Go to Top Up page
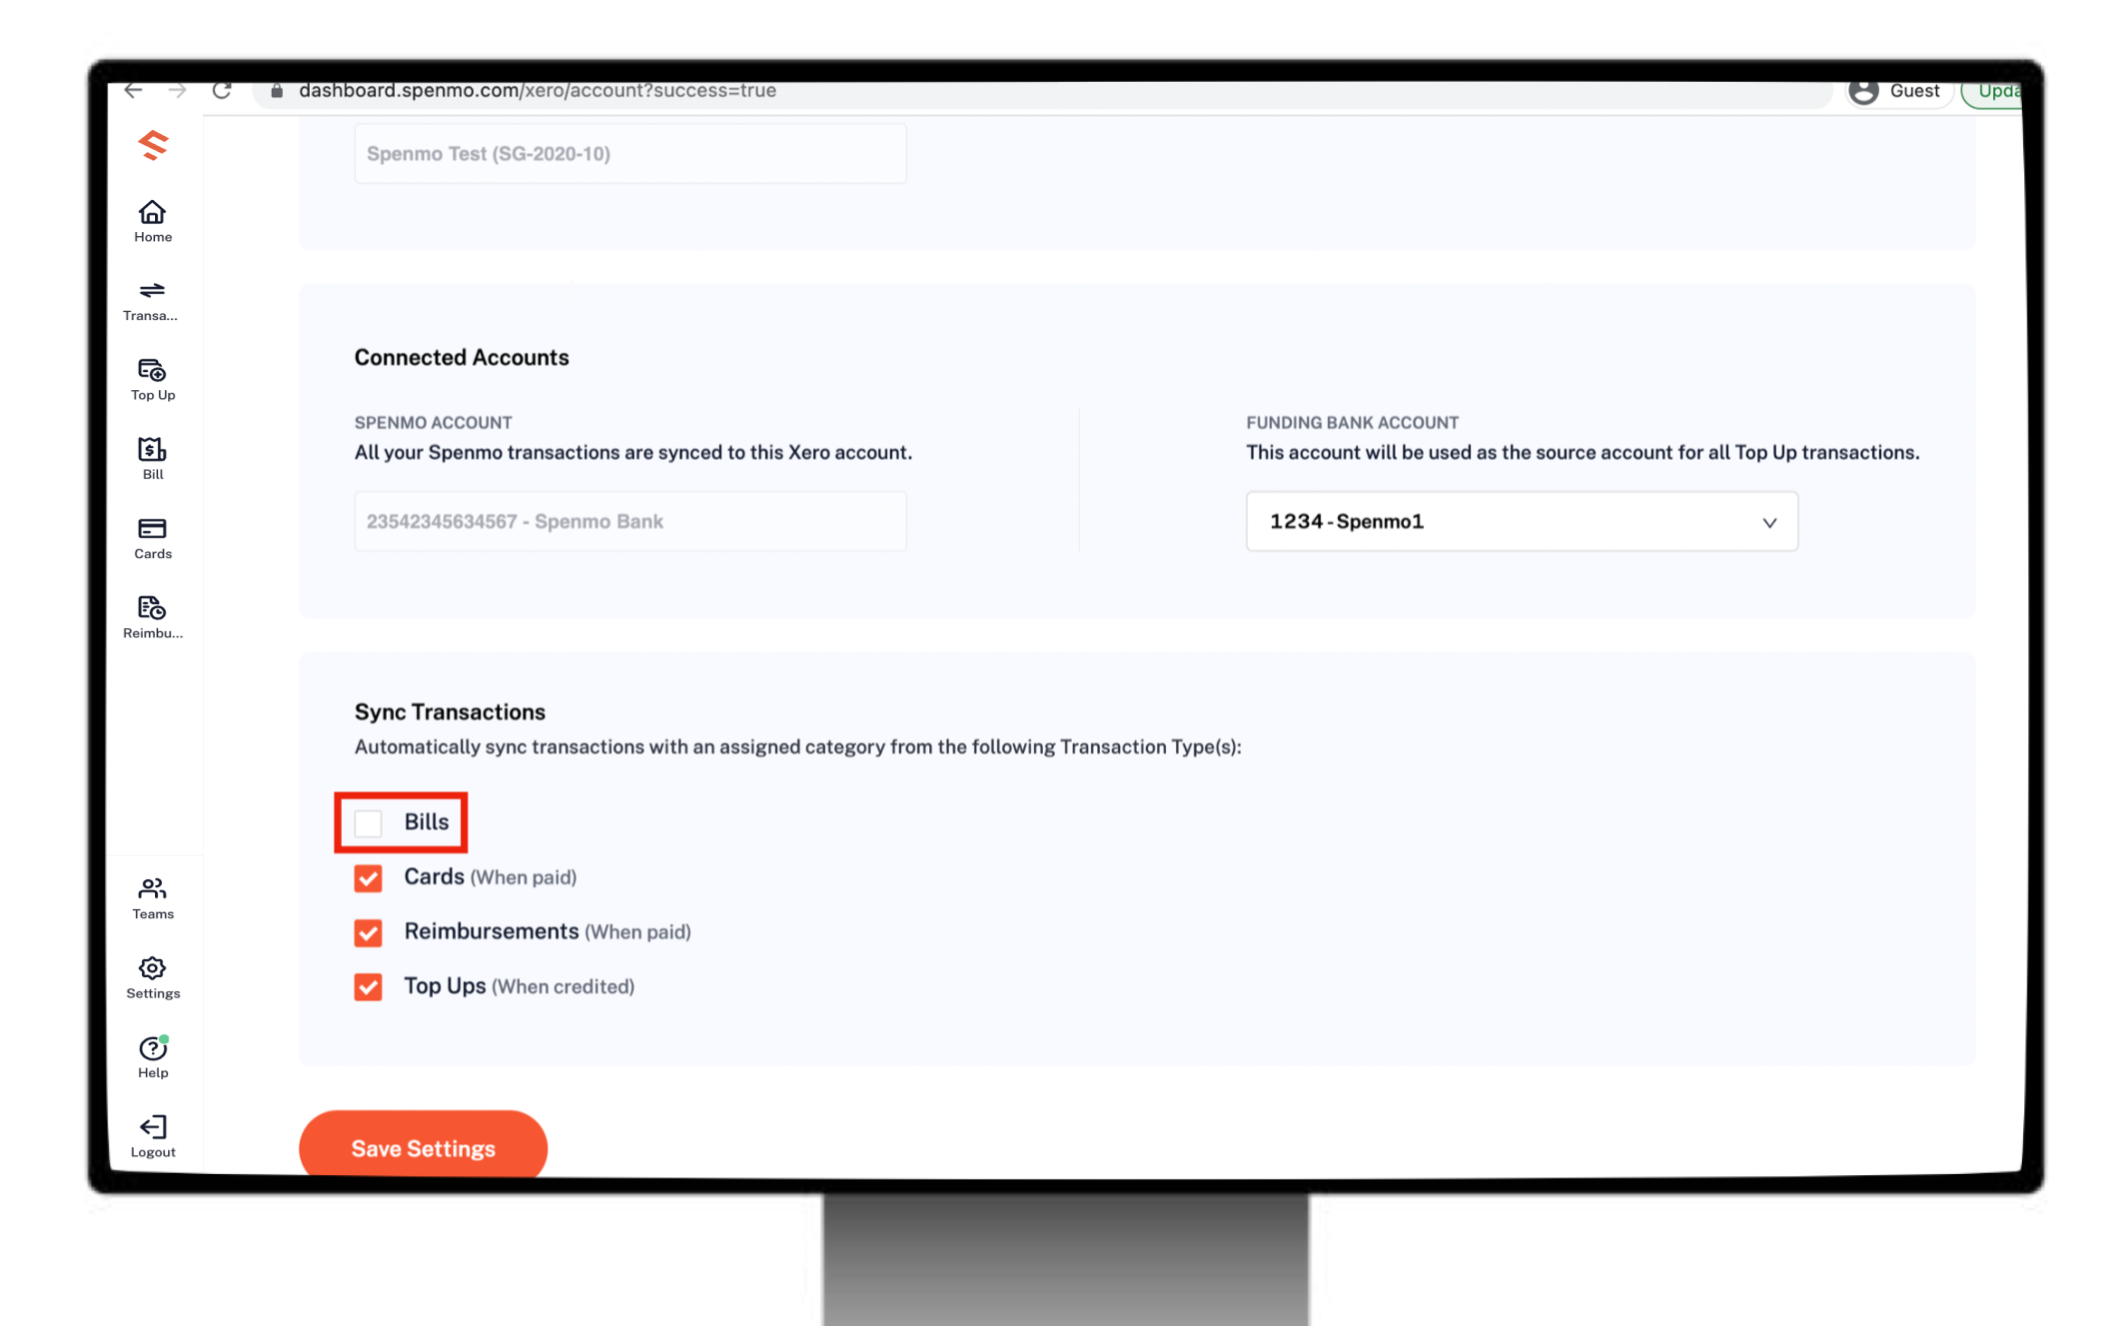The height and width of the screenshot is (1326, 2110). [x=153, y=380]
